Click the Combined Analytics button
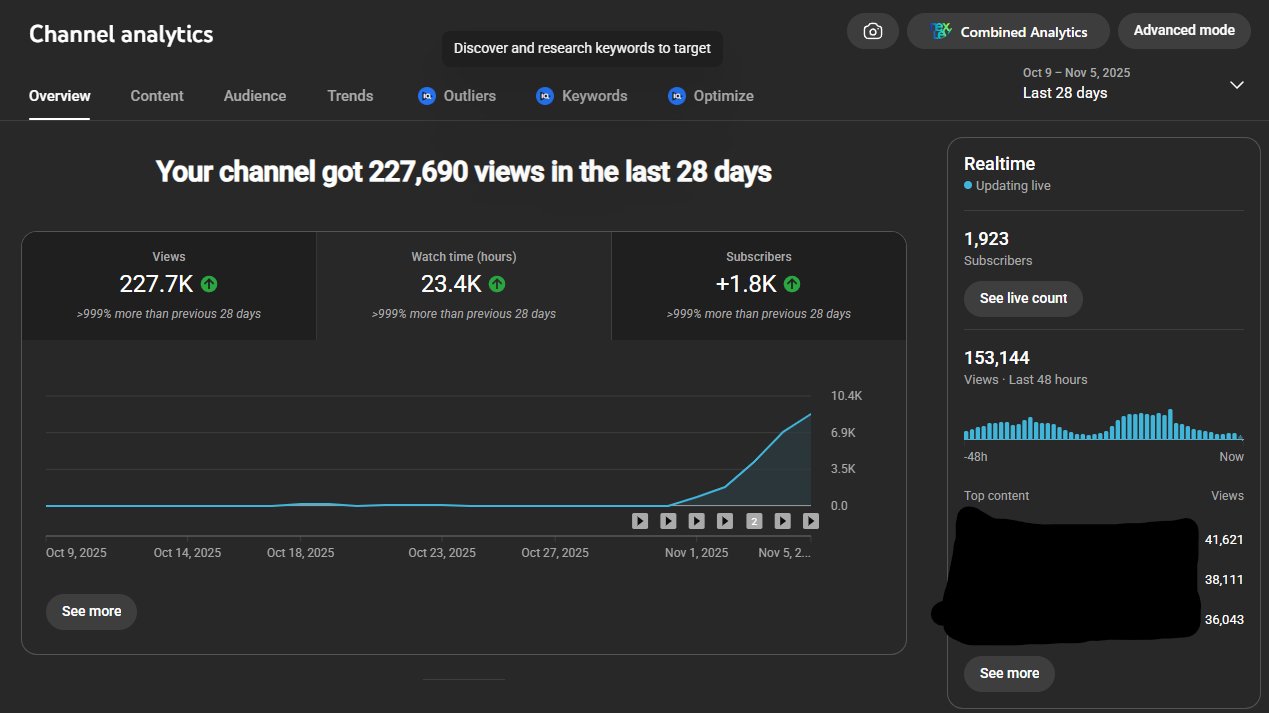The width and height of the screenshot is (1269, 713). tap(1008, 31)
